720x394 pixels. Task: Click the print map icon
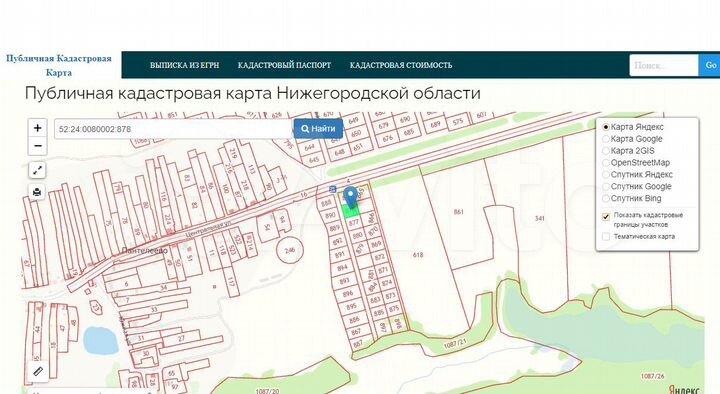pyautogui.click(x=37, y=191)
